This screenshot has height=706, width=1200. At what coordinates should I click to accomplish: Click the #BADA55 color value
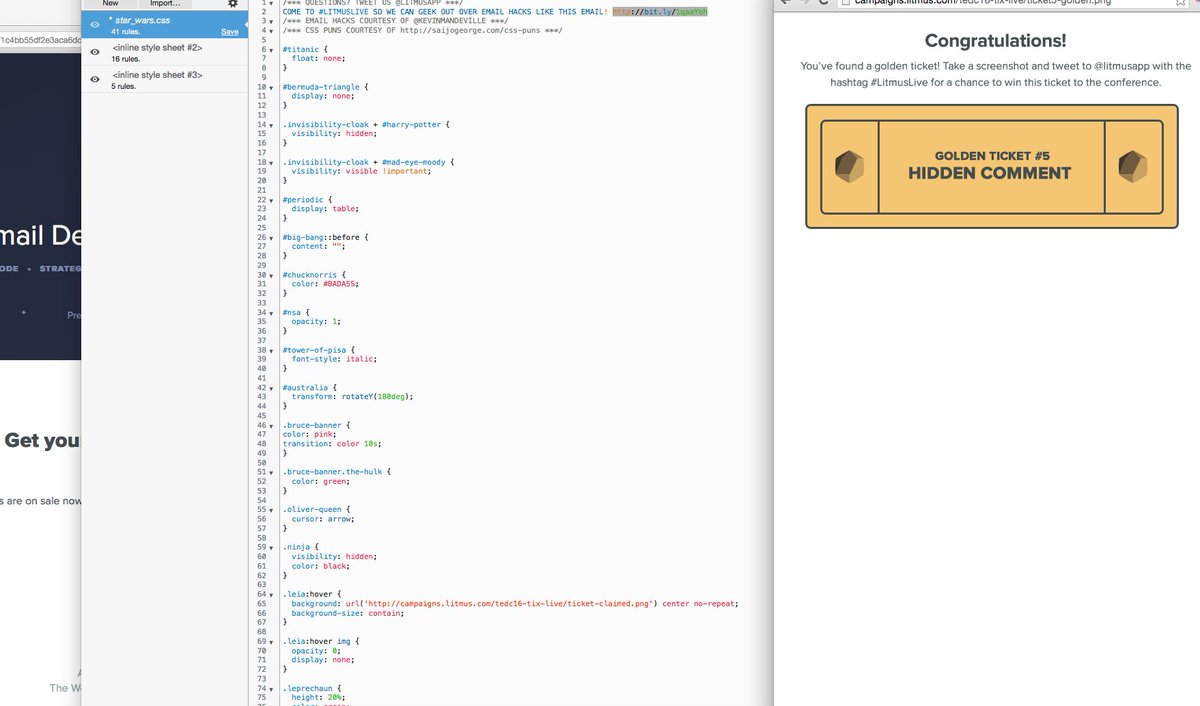click(340, 284)
